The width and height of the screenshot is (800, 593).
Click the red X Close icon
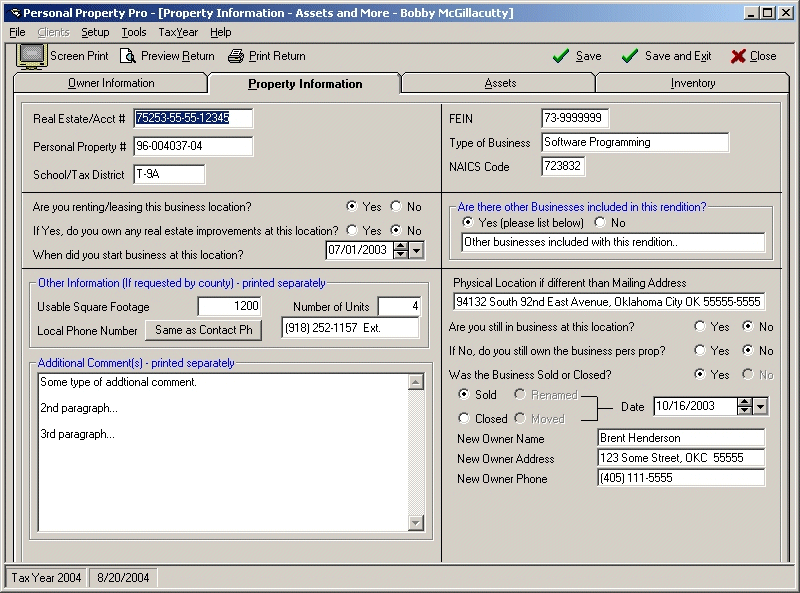[x=738, y=56]
